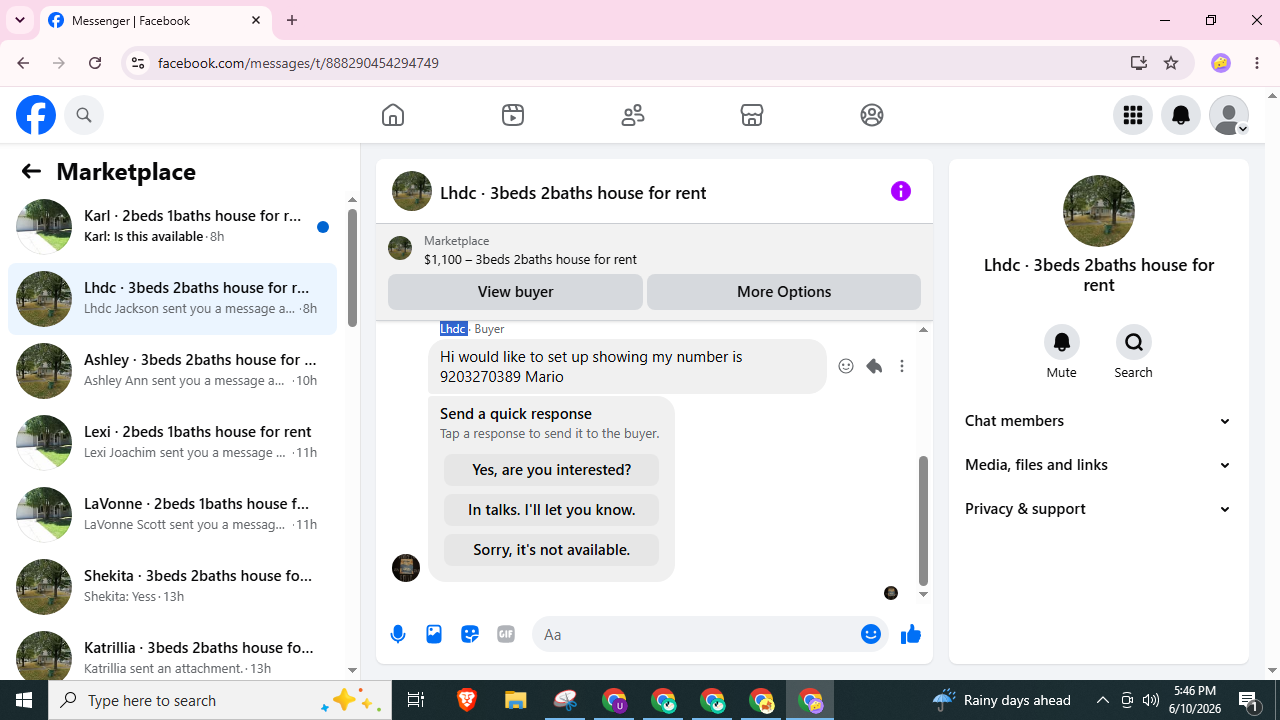
Task: Bookmark this page with star
Action: (1171, 63)
